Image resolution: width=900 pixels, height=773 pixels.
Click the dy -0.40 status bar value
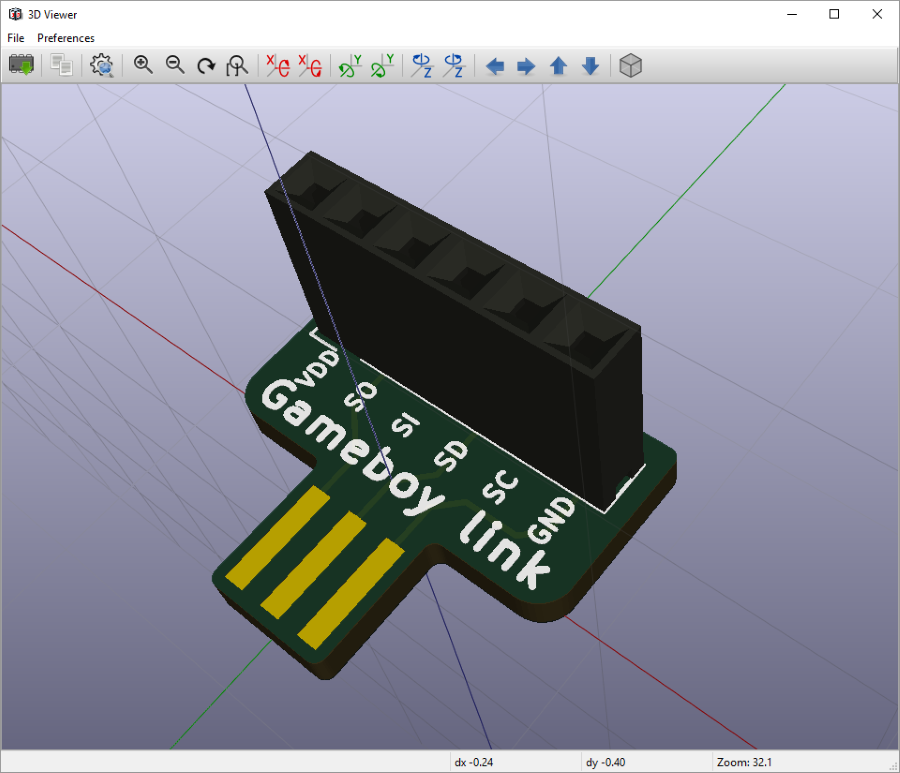606,762
